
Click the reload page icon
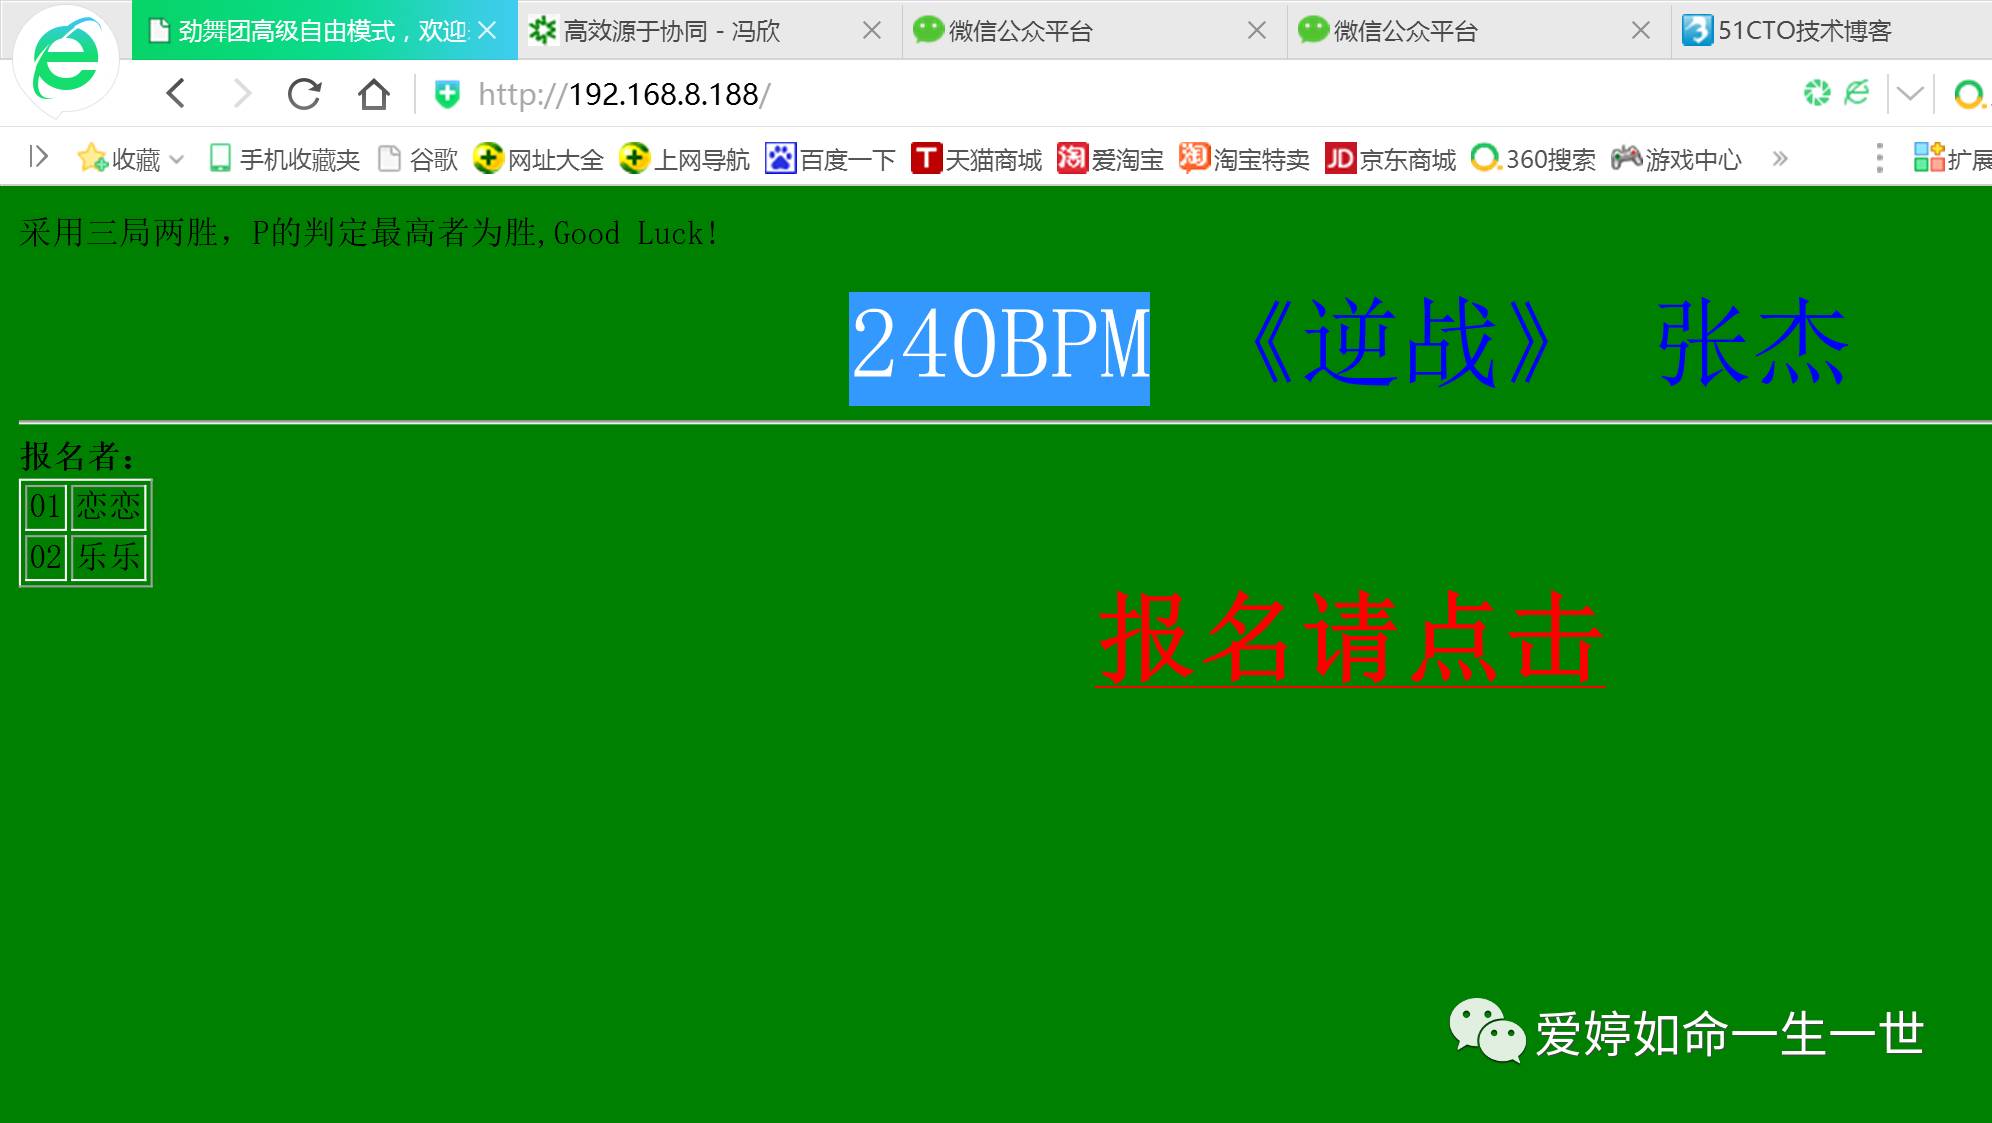(304, 94)
